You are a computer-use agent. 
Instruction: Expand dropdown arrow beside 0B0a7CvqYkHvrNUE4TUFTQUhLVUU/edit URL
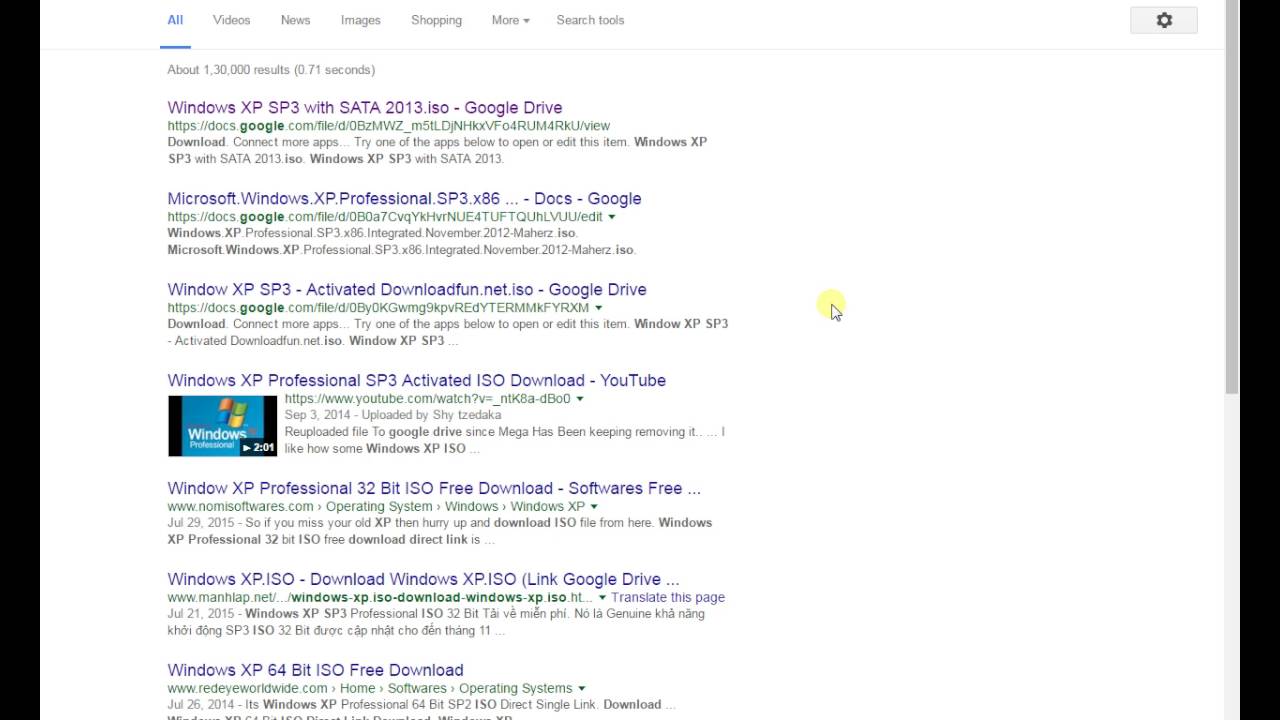pos(611,217)
